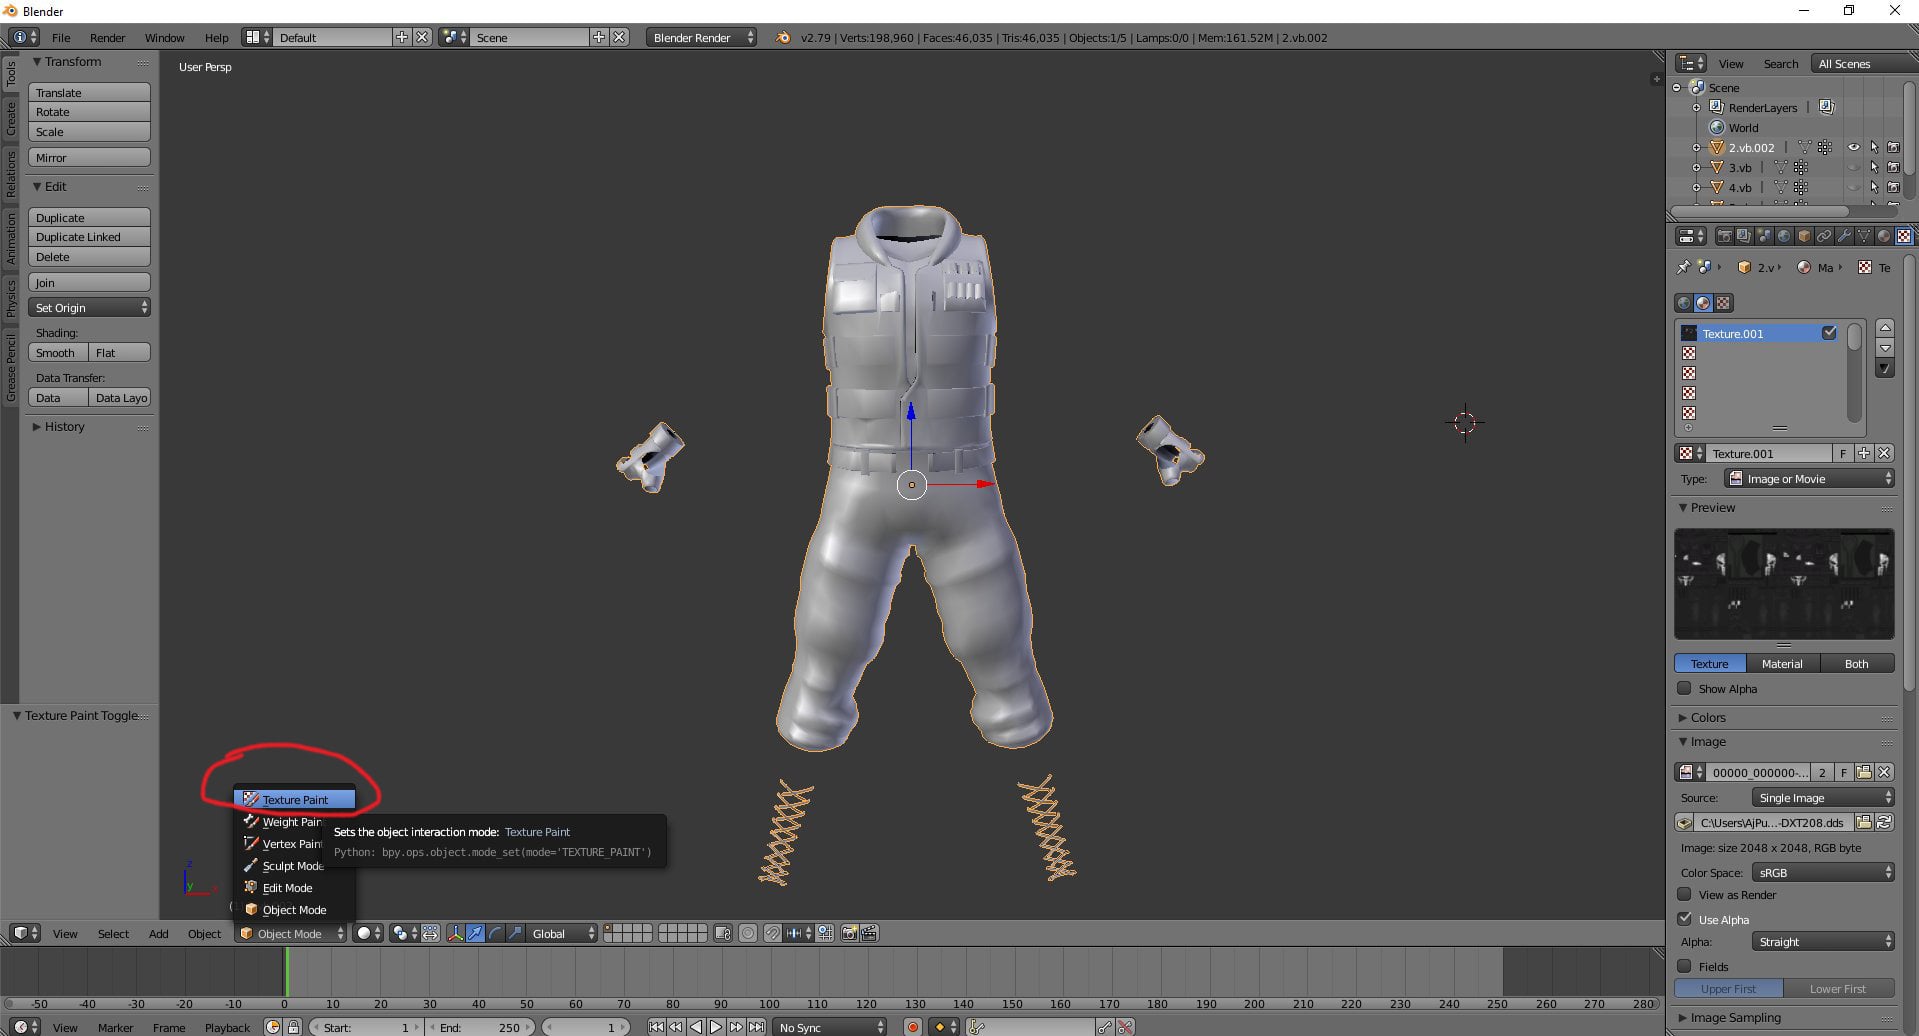Choose the Sculpt Mode brush icon
Screen dimensions: 1919x1036
pos(251,866)
